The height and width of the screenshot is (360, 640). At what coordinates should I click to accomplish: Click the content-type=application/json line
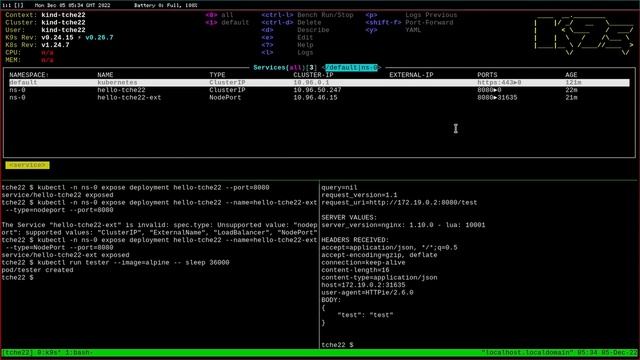point(379,278)
